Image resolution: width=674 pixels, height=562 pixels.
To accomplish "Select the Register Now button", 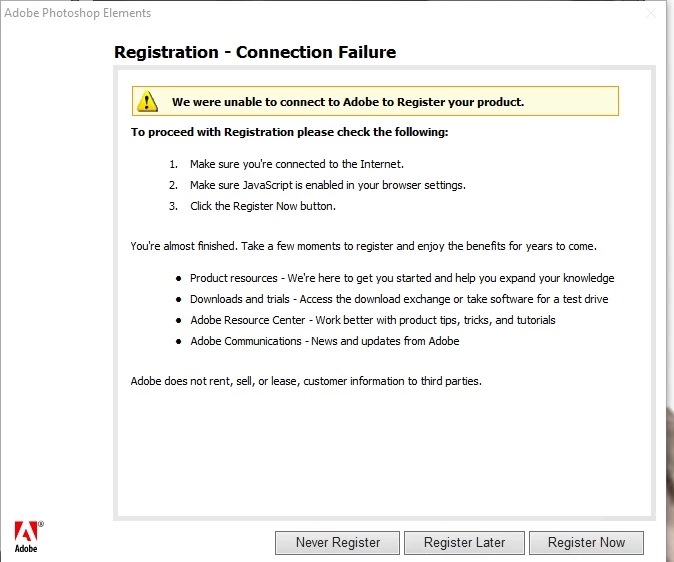I will click(586, 543).
